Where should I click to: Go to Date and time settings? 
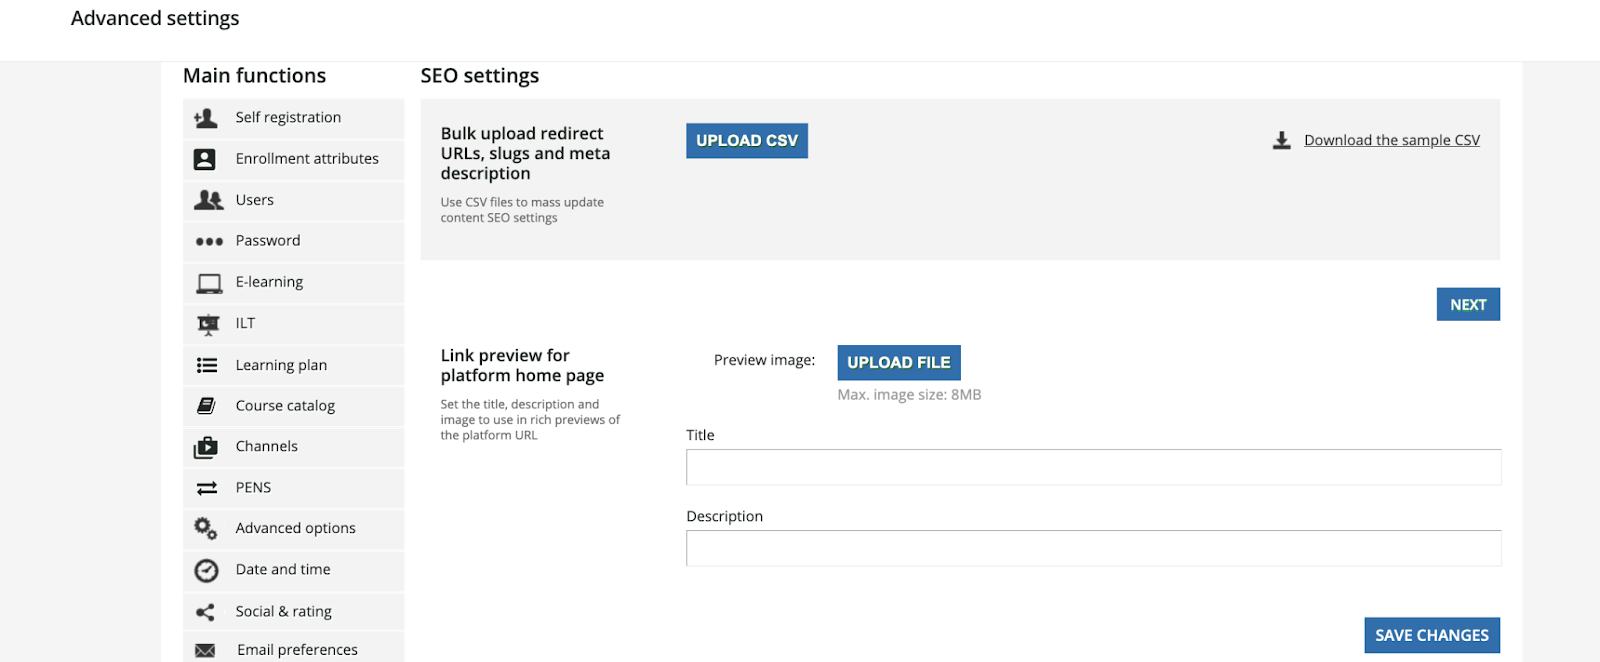(283, 570)
